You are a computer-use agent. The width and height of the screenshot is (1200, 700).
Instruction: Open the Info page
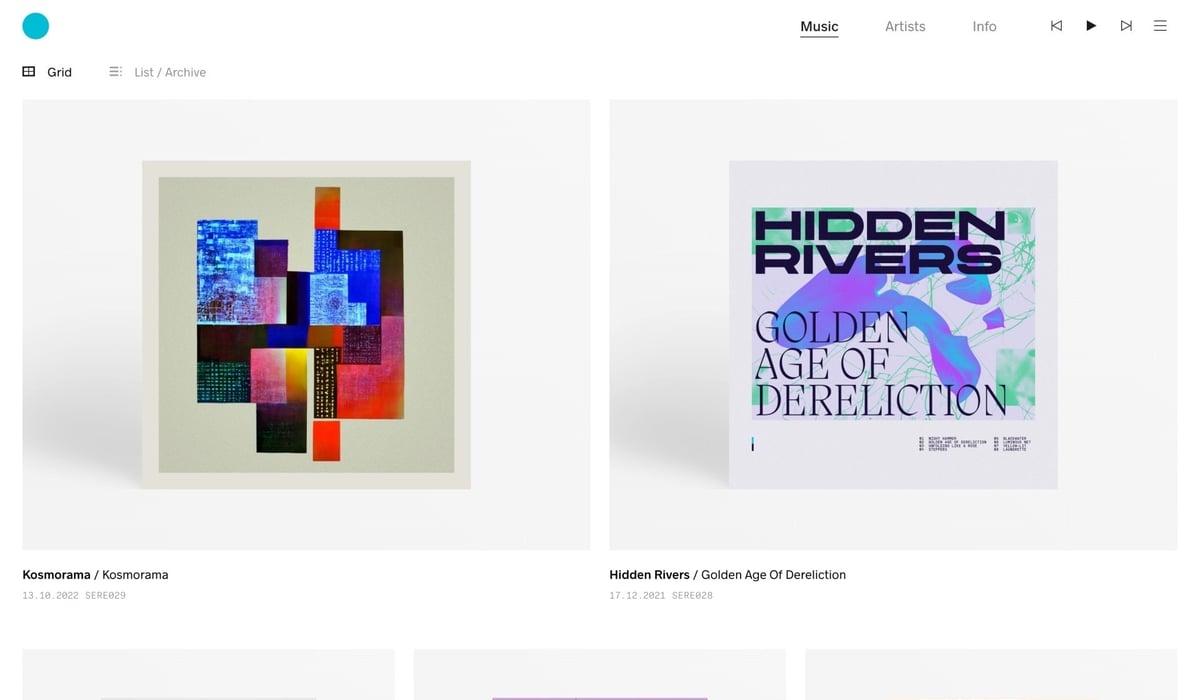click(x=984, y=27)
